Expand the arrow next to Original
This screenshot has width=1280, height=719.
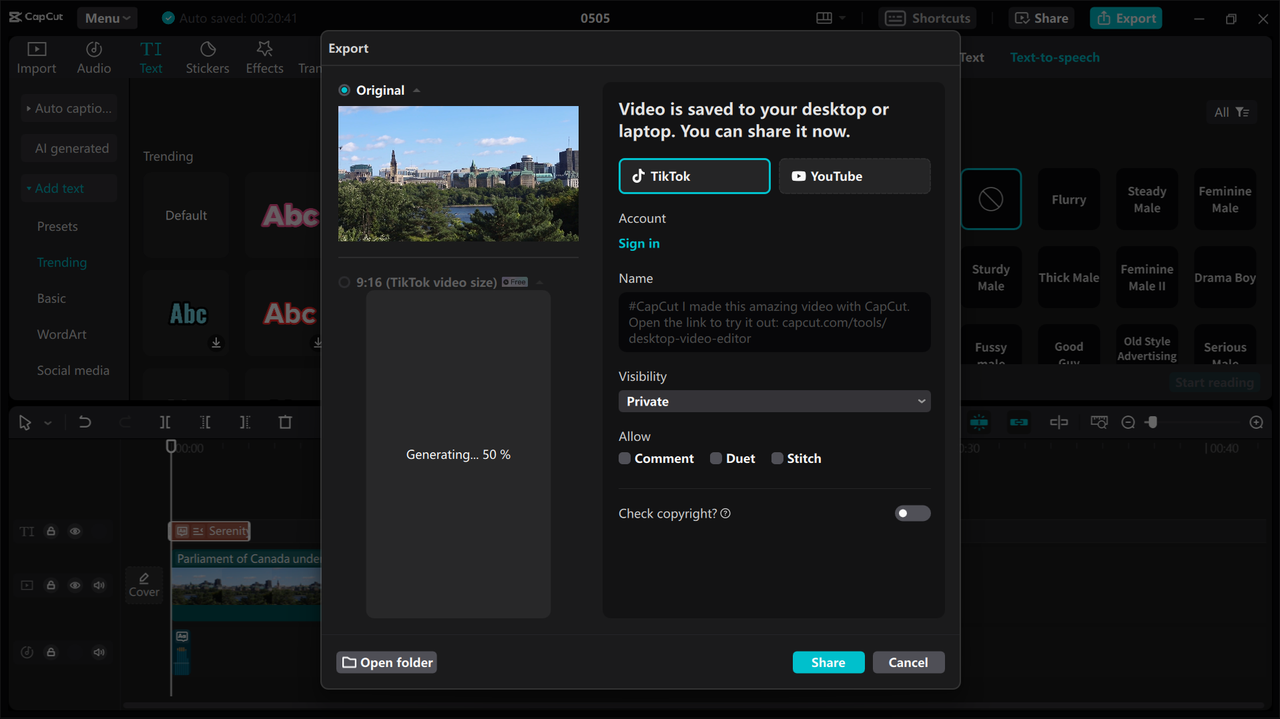[x=417, y=91]
